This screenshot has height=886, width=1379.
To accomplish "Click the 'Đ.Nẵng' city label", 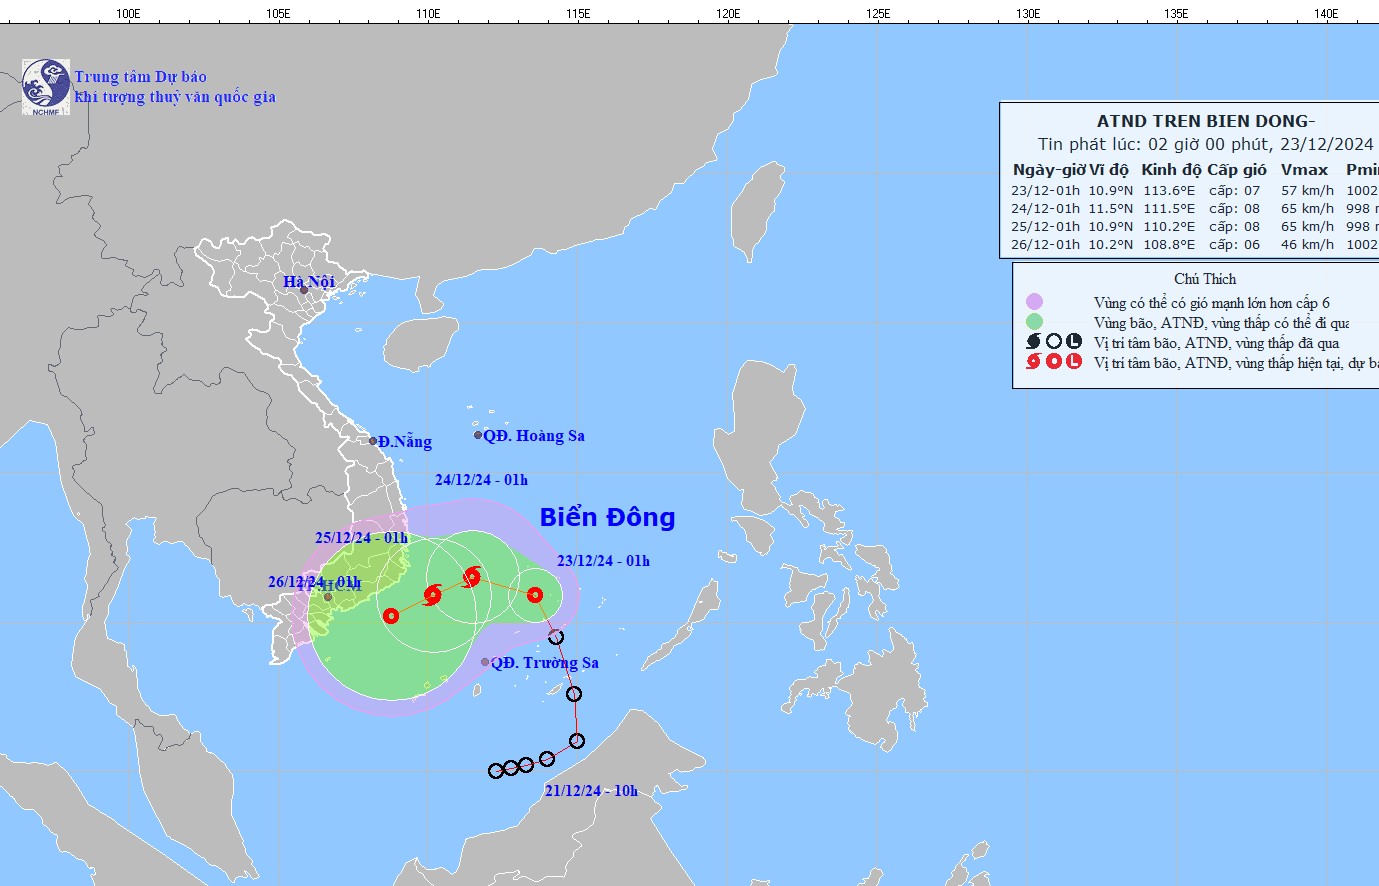I will coord(405,442).
